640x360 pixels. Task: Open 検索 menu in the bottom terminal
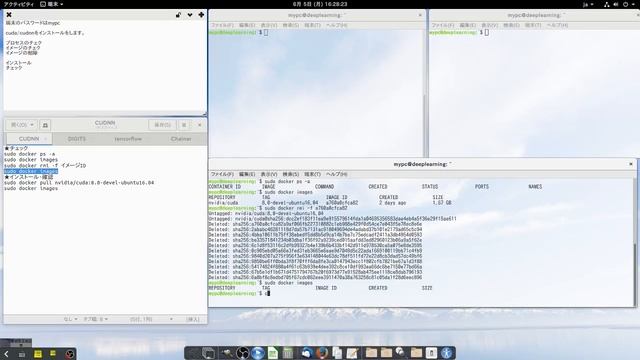click(291, 174)
